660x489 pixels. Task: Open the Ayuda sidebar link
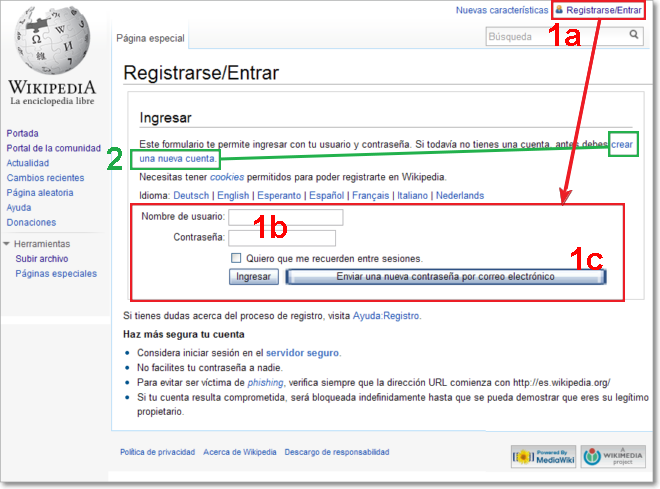click(19, 207)
